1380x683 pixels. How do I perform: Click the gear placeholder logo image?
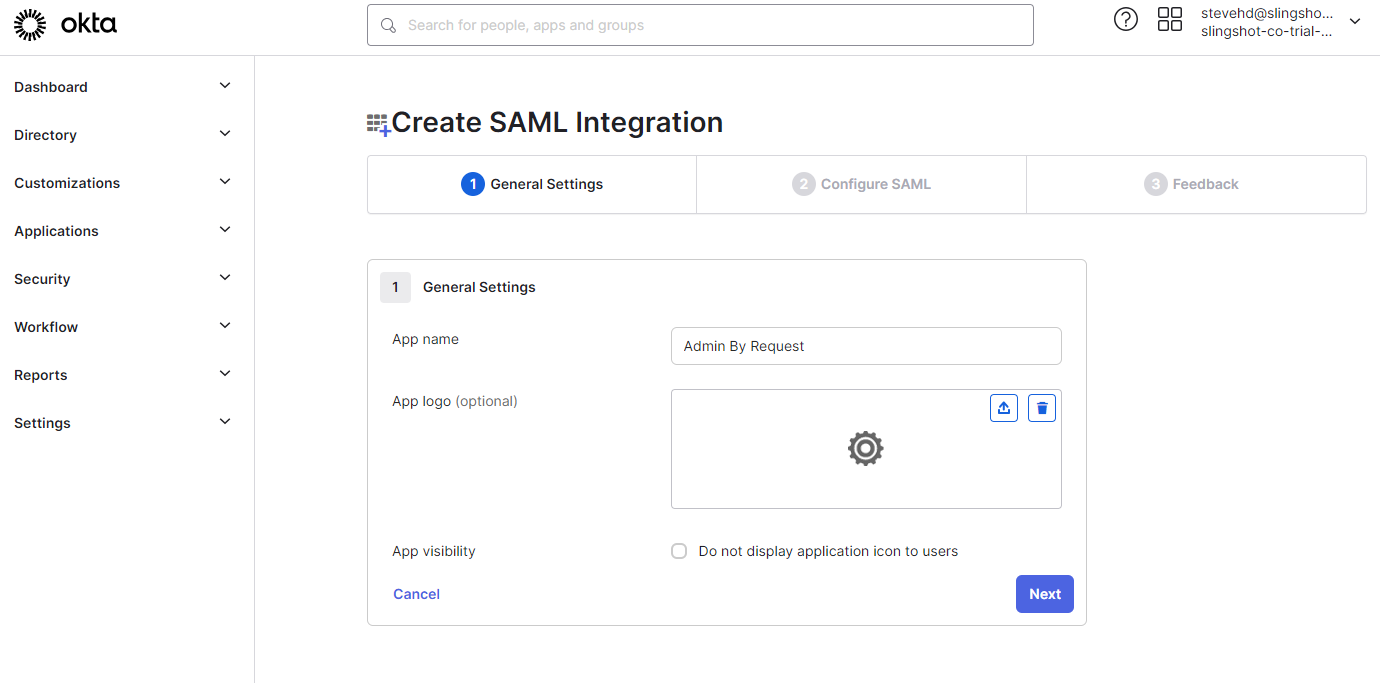click(x=865, y=449)
